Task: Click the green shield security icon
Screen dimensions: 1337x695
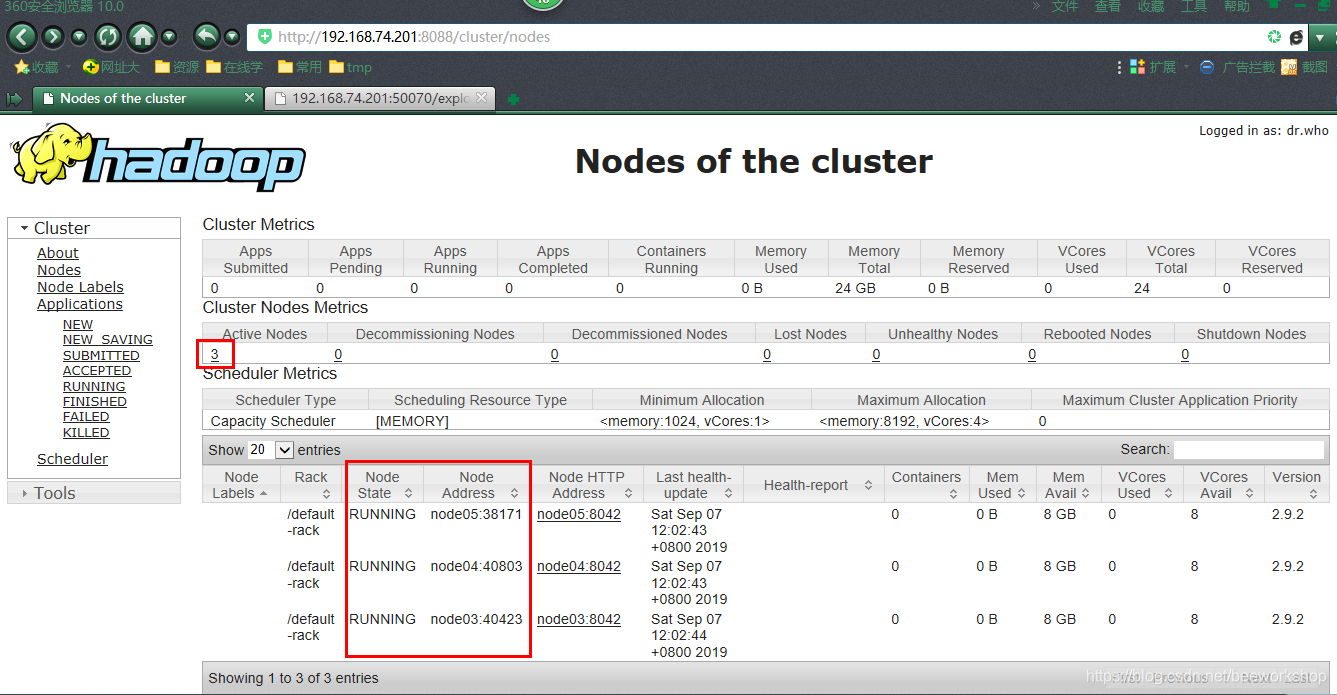Action: coord(264,37)
